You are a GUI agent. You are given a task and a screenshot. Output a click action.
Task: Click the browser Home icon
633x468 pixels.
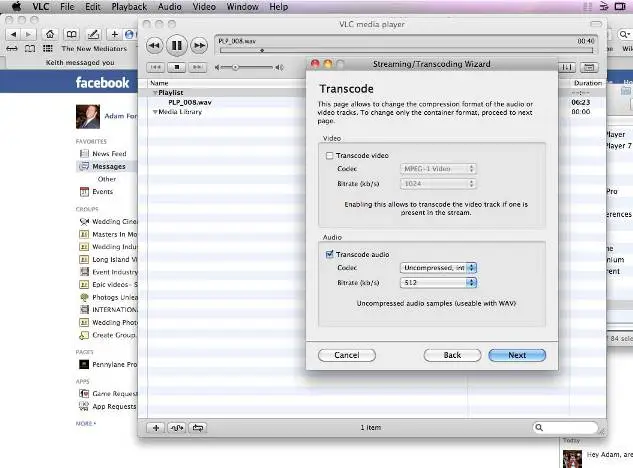point(50,34)
